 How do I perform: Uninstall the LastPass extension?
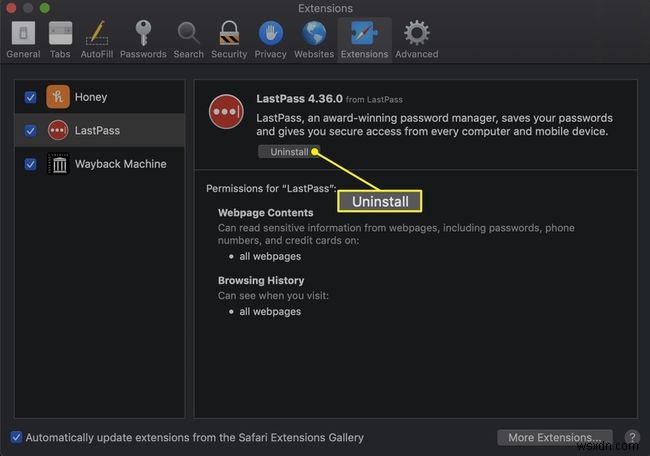[x=289, y=152]
